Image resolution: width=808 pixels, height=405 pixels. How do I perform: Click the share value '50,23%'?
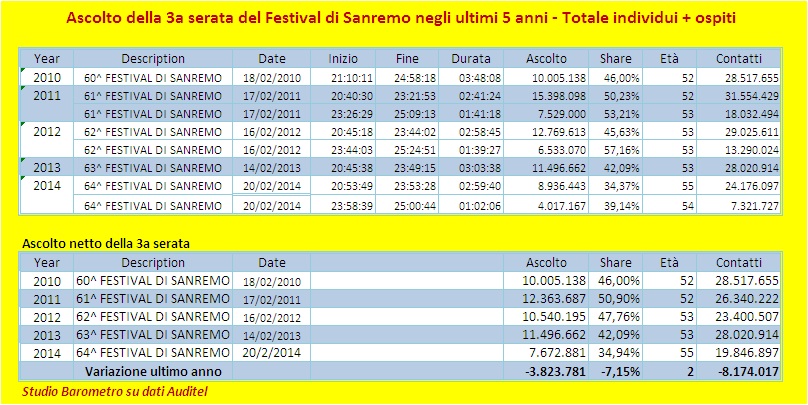coord(622,96)
